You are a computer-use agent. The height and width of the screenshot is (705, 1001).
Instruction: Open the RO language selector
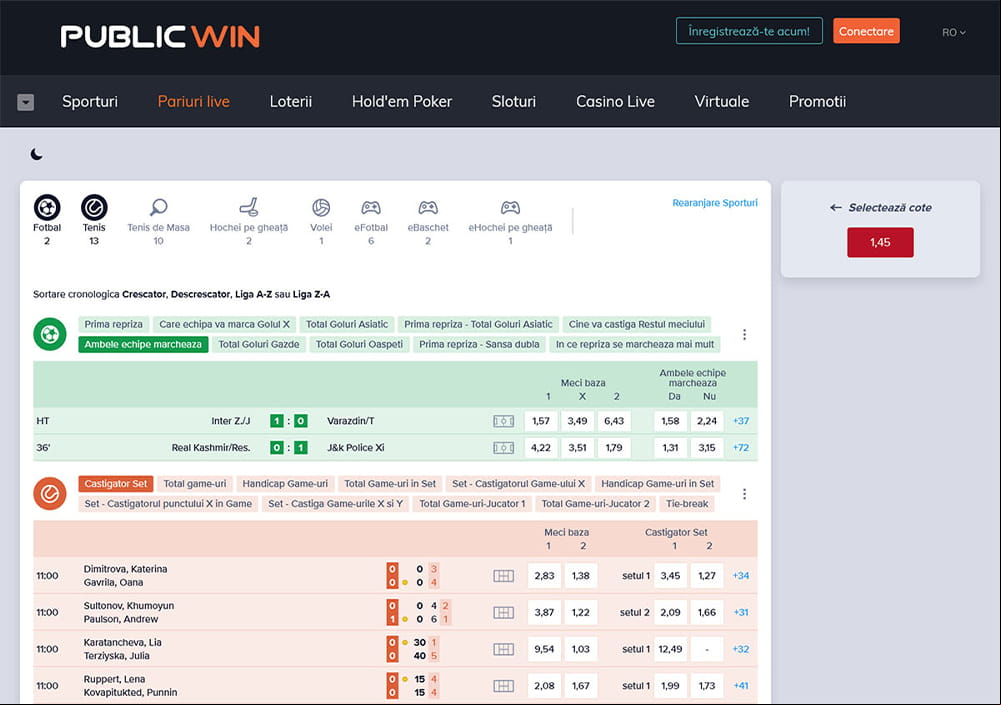point(954,33)
